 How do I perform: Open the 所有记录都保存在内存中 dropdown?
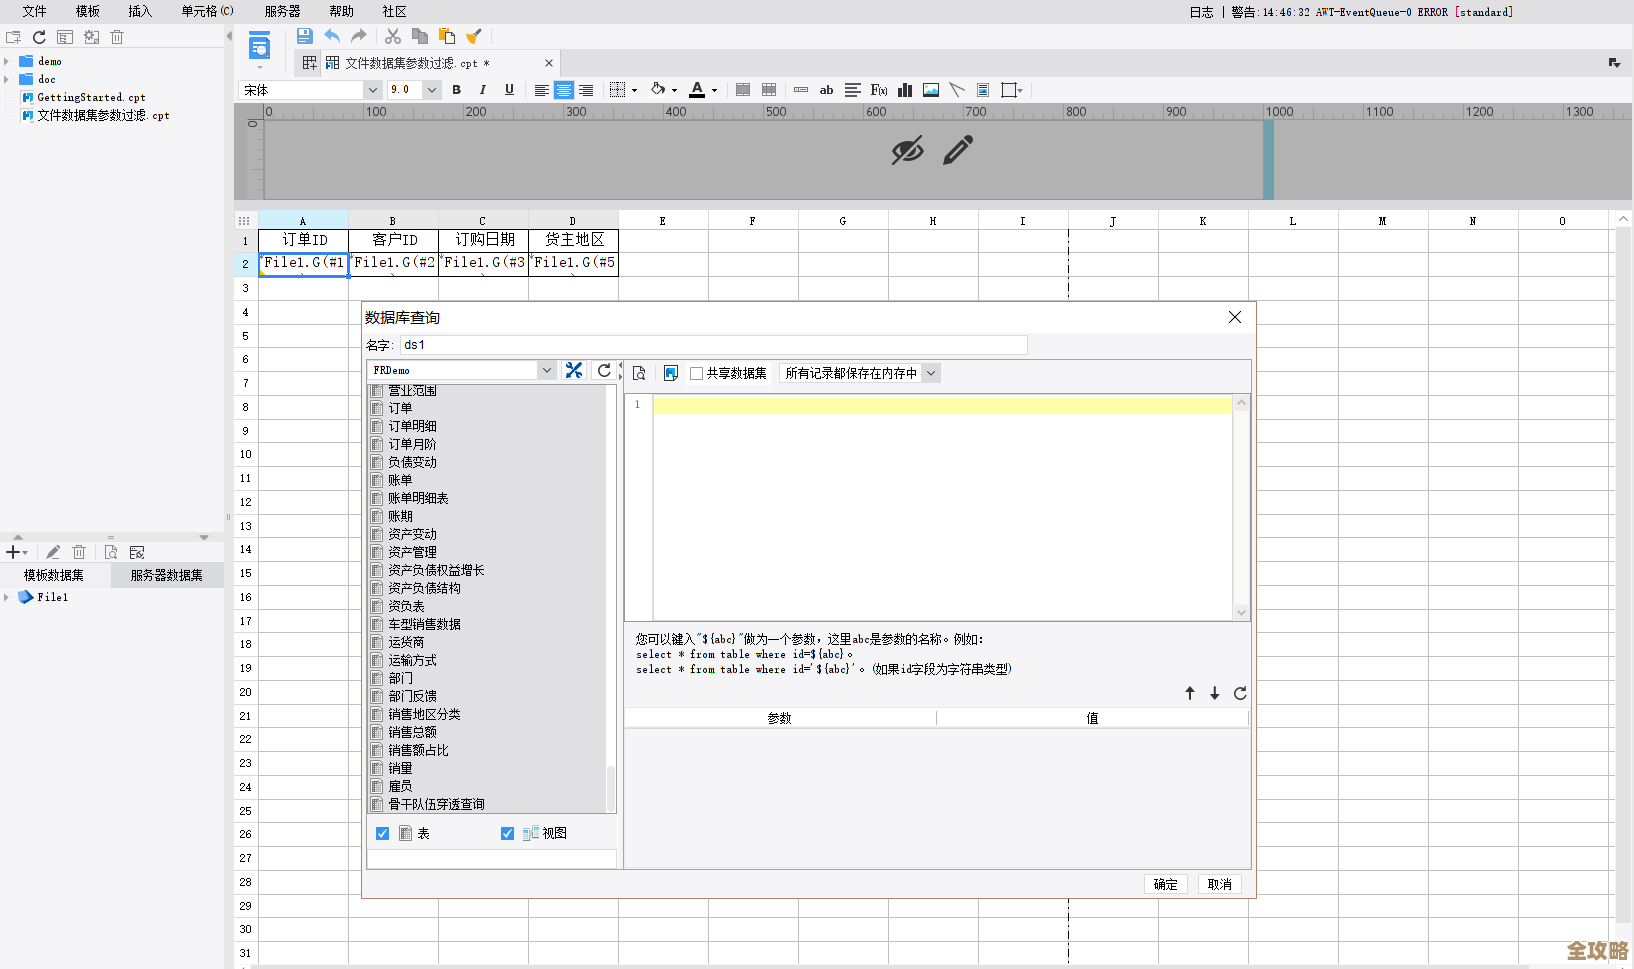(x=930, y=372)
